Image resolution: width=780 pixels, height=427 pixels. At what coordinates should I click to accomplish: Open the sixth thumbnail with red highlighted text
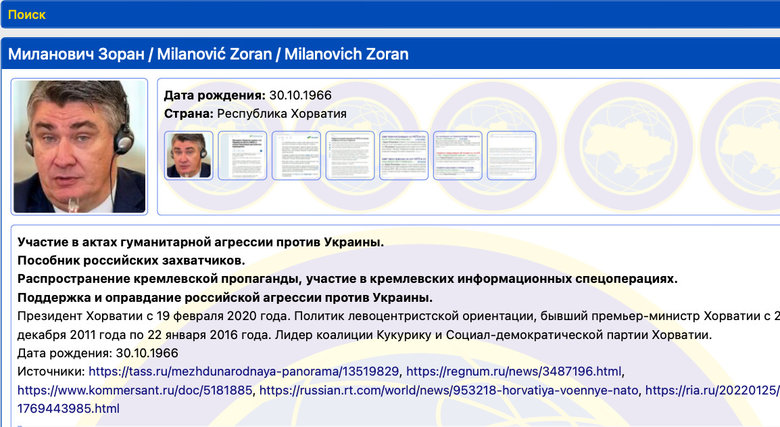coord(457,155)
